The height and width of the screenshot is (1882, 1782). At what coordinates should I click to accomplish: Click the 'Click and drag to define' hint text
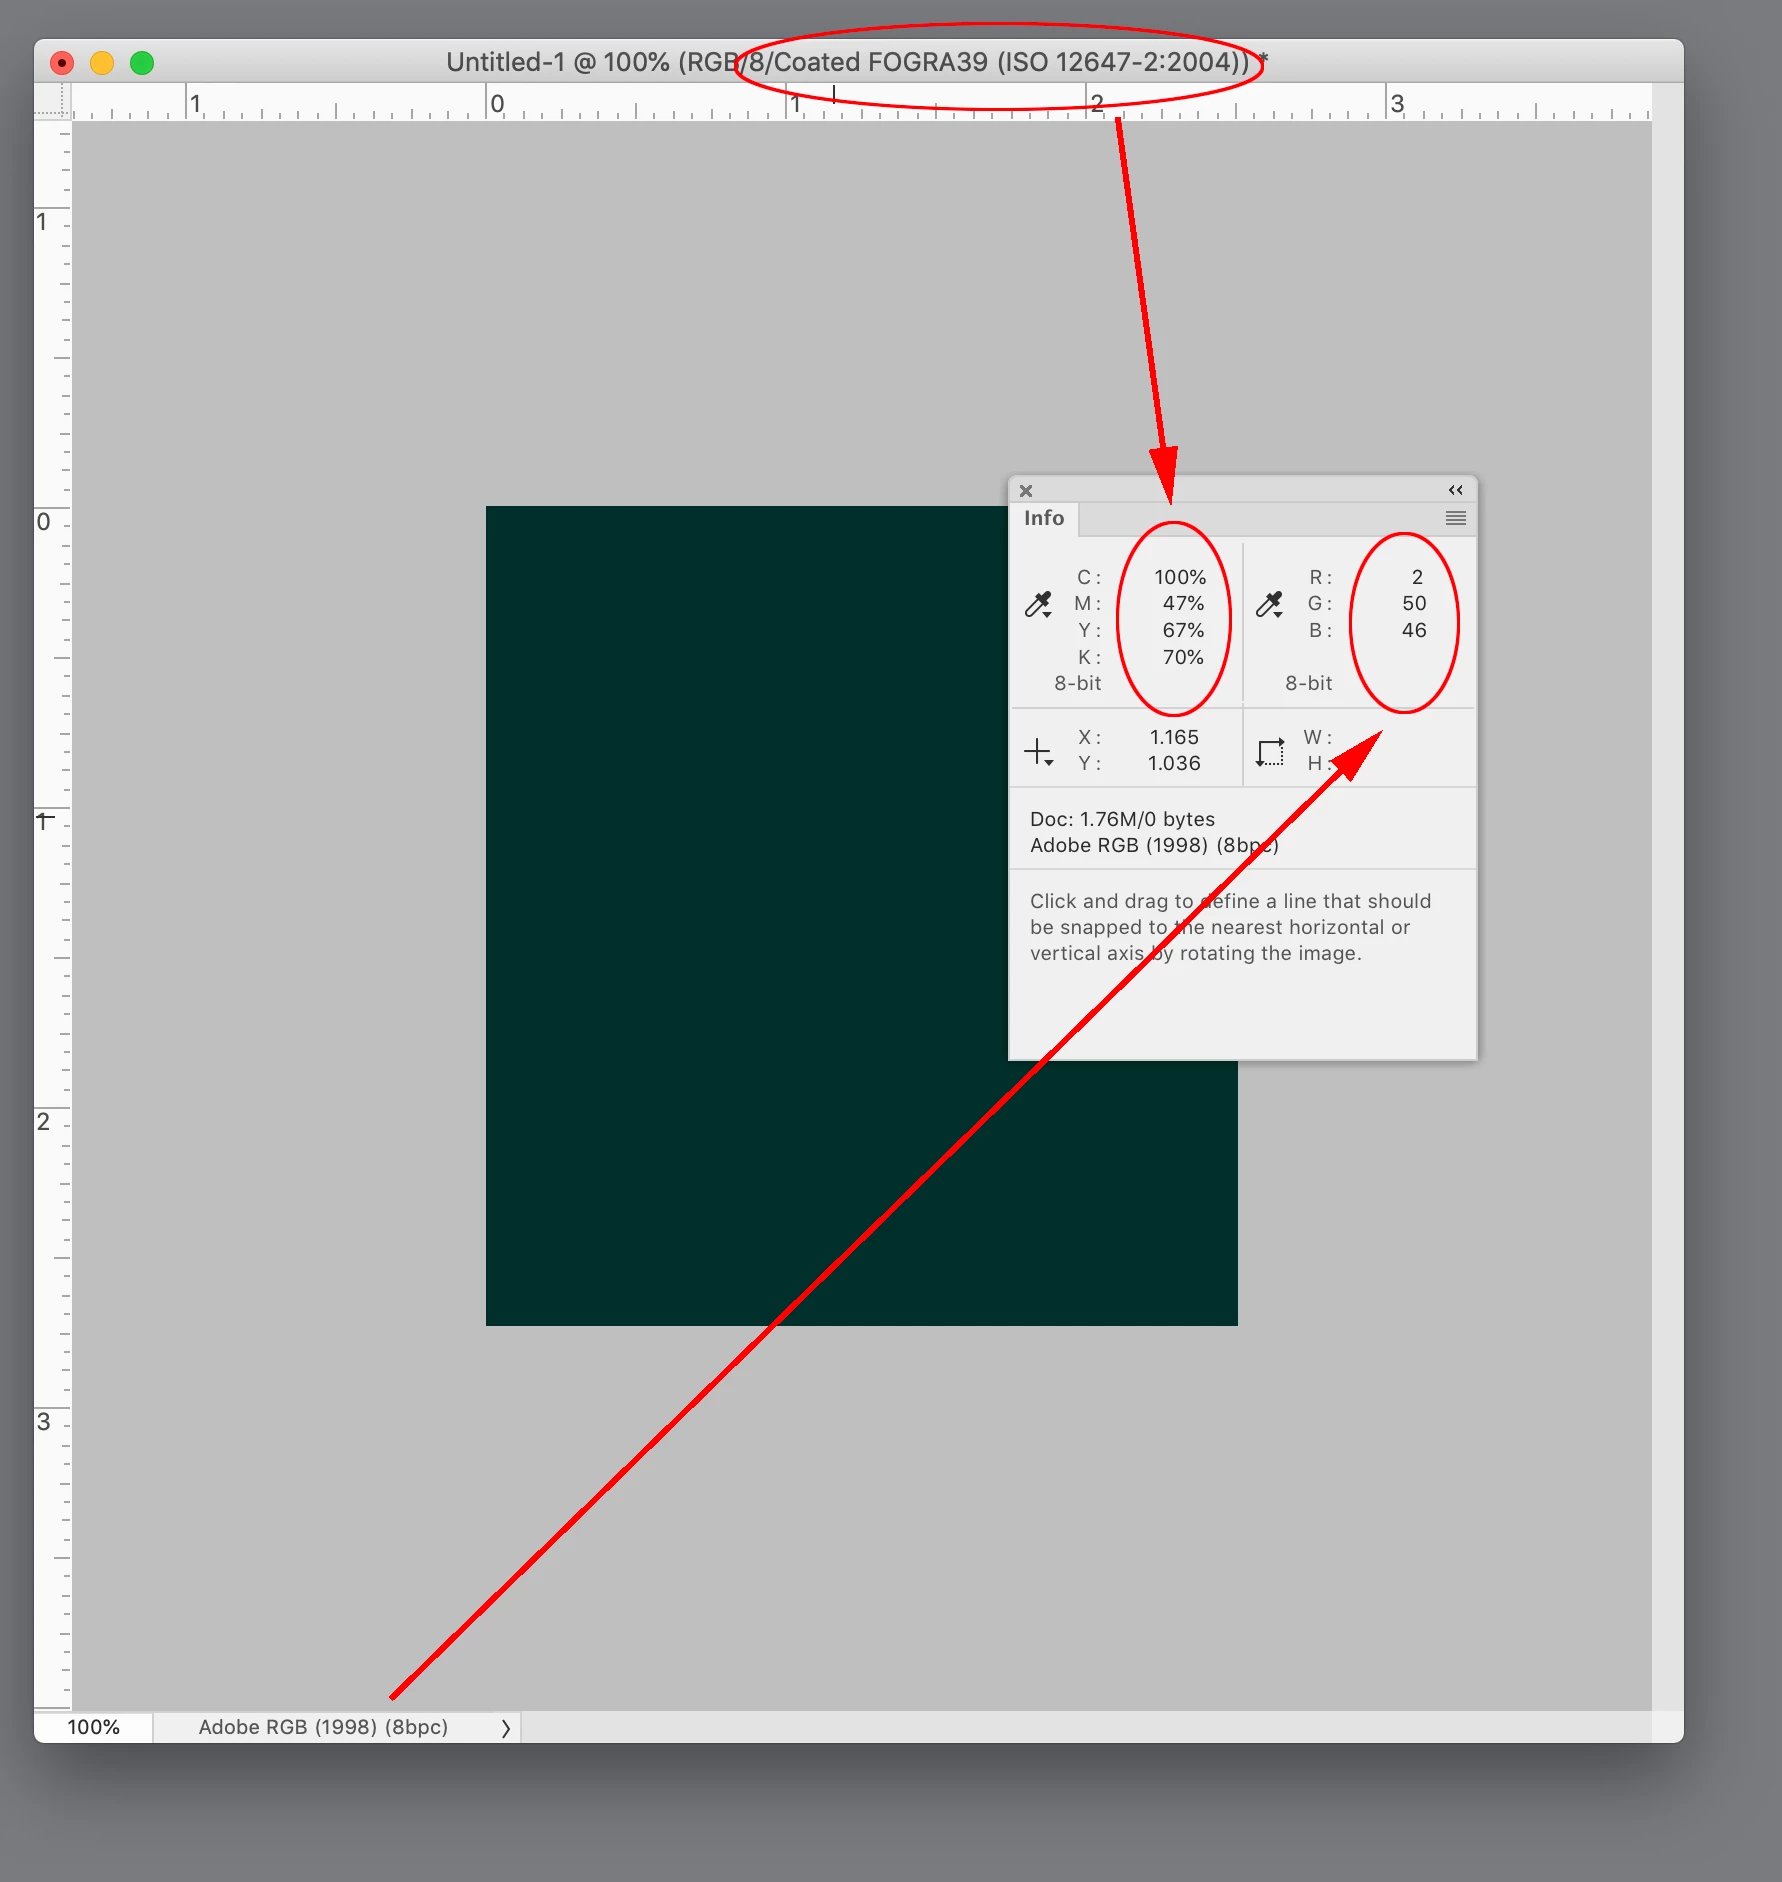[x=1230, y=927]
